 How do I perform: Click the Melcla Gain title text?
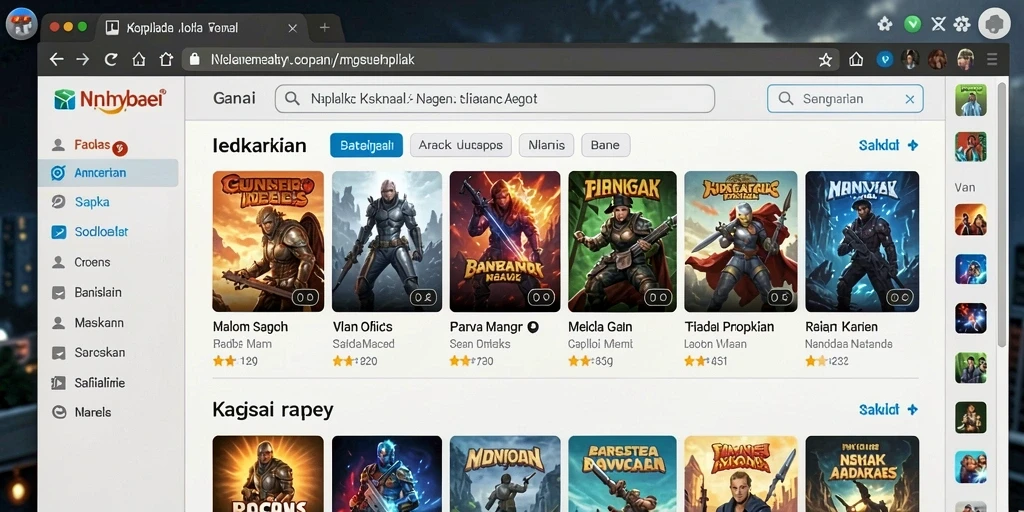pos(600,327)
